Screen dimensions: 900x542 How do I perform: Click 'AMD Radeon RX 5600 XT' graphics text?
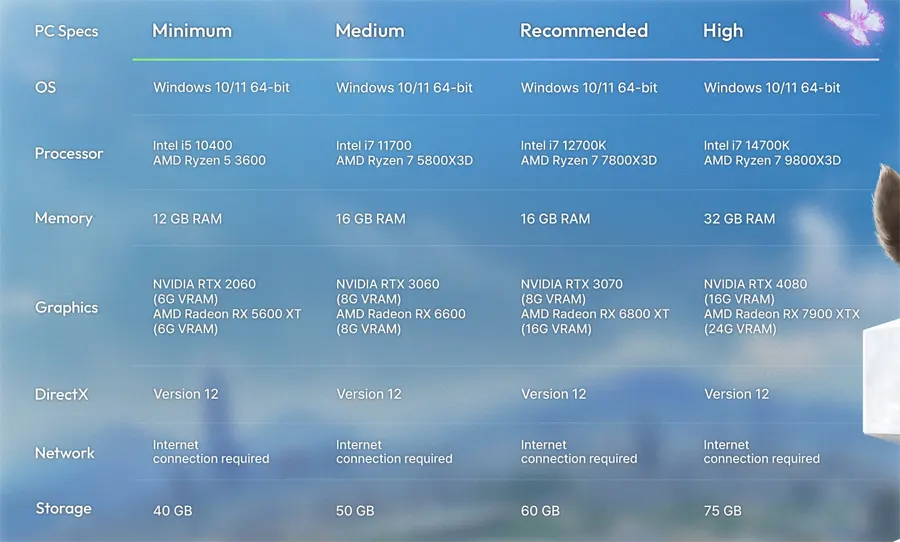pyautogui.click(x=227, y=314)
